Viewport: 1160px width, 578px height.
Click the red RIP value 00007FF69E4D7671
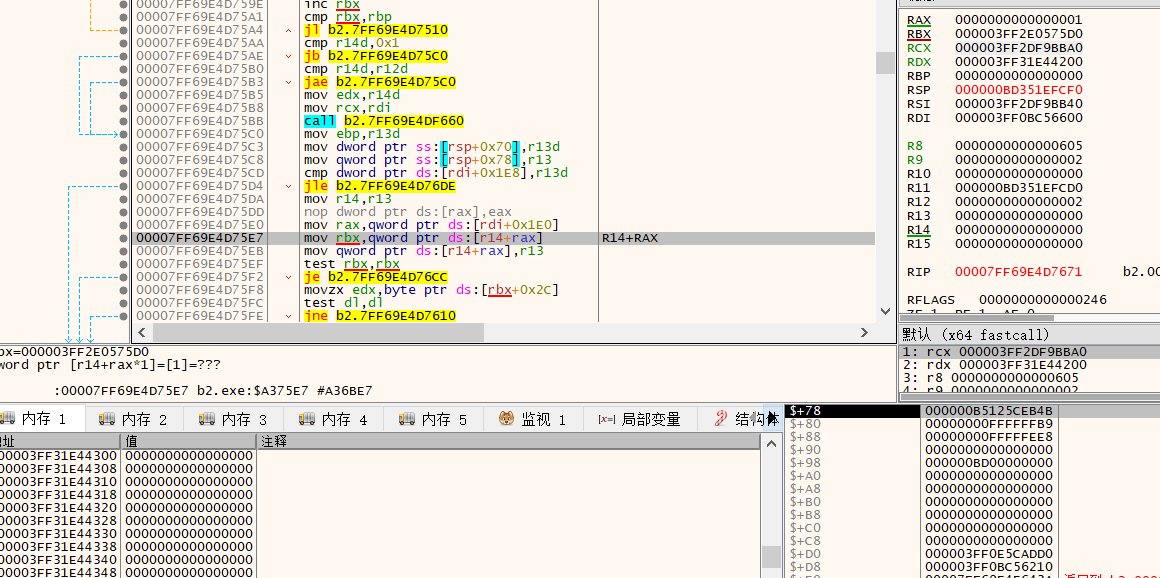click(x=1016, y=271)
